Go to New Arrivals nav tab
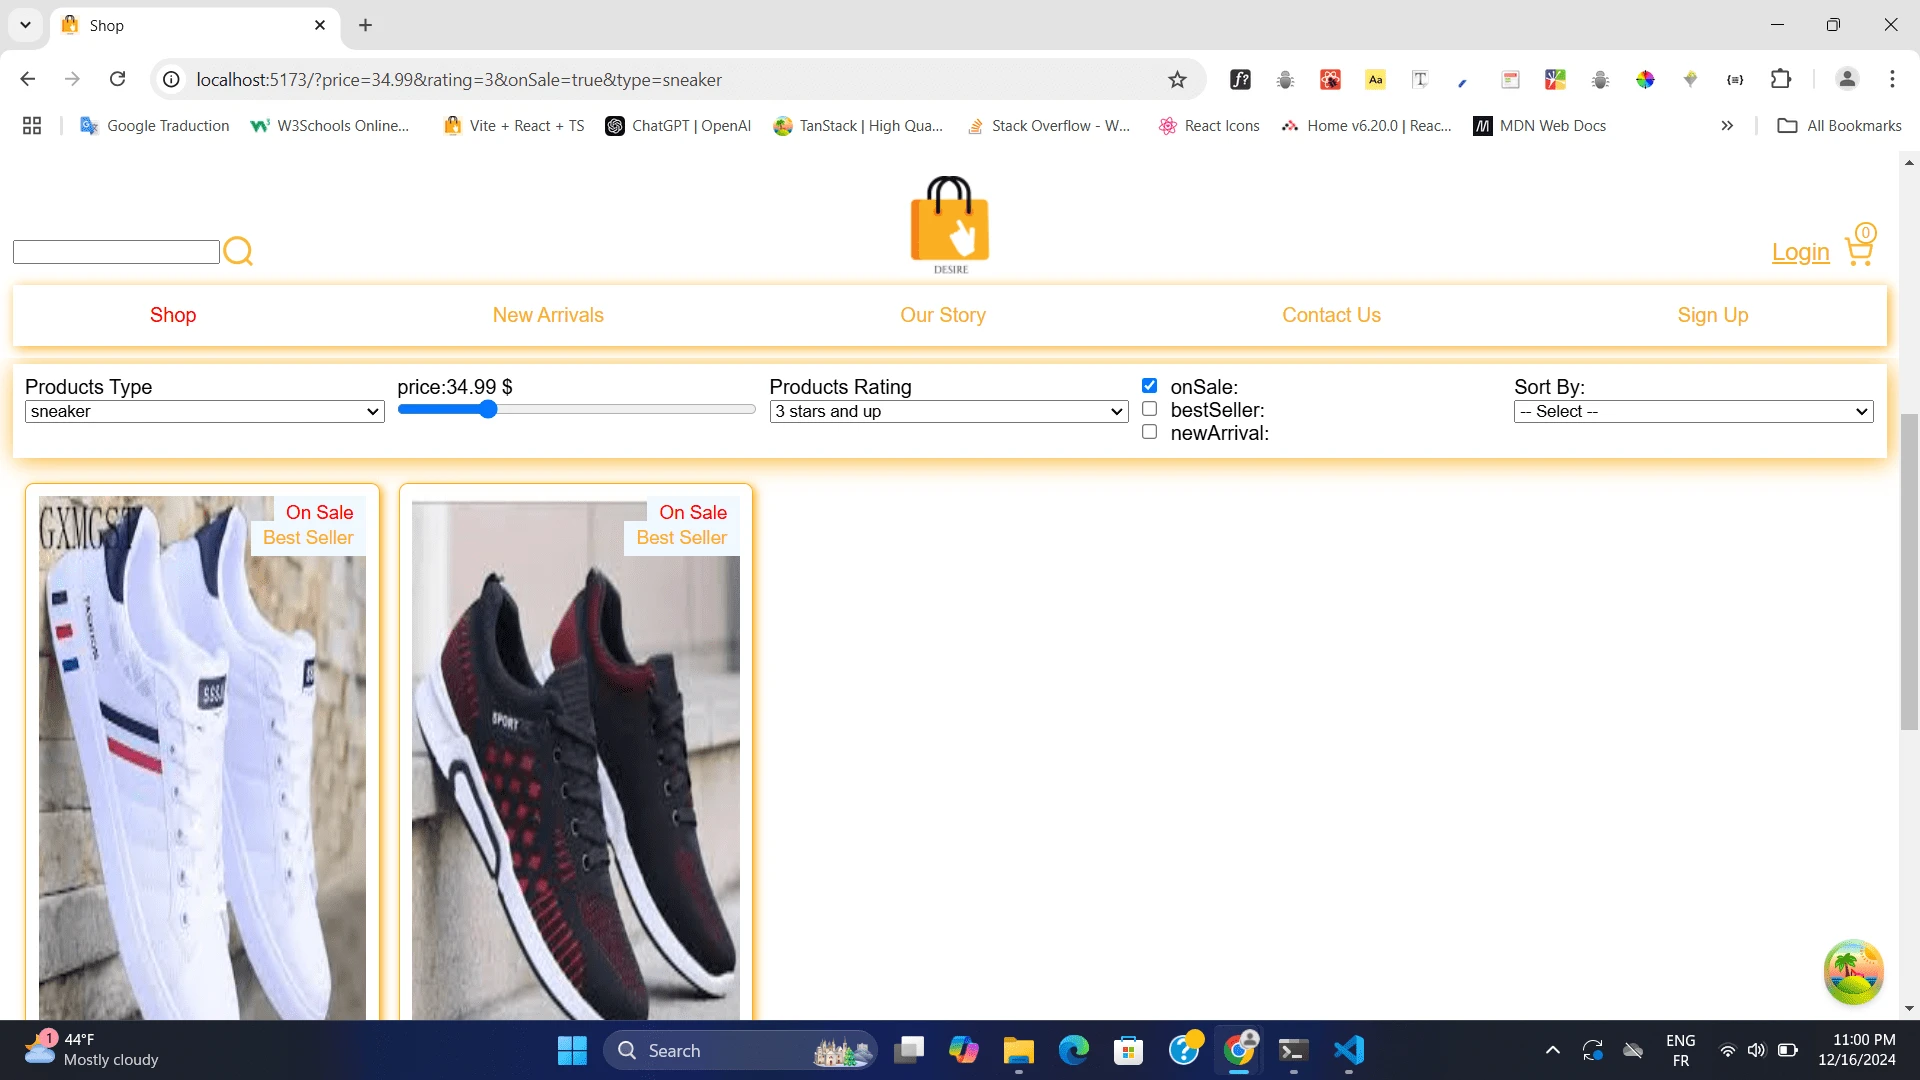The height and width of the screenshot is (1080, 1920). click(548, 315)
